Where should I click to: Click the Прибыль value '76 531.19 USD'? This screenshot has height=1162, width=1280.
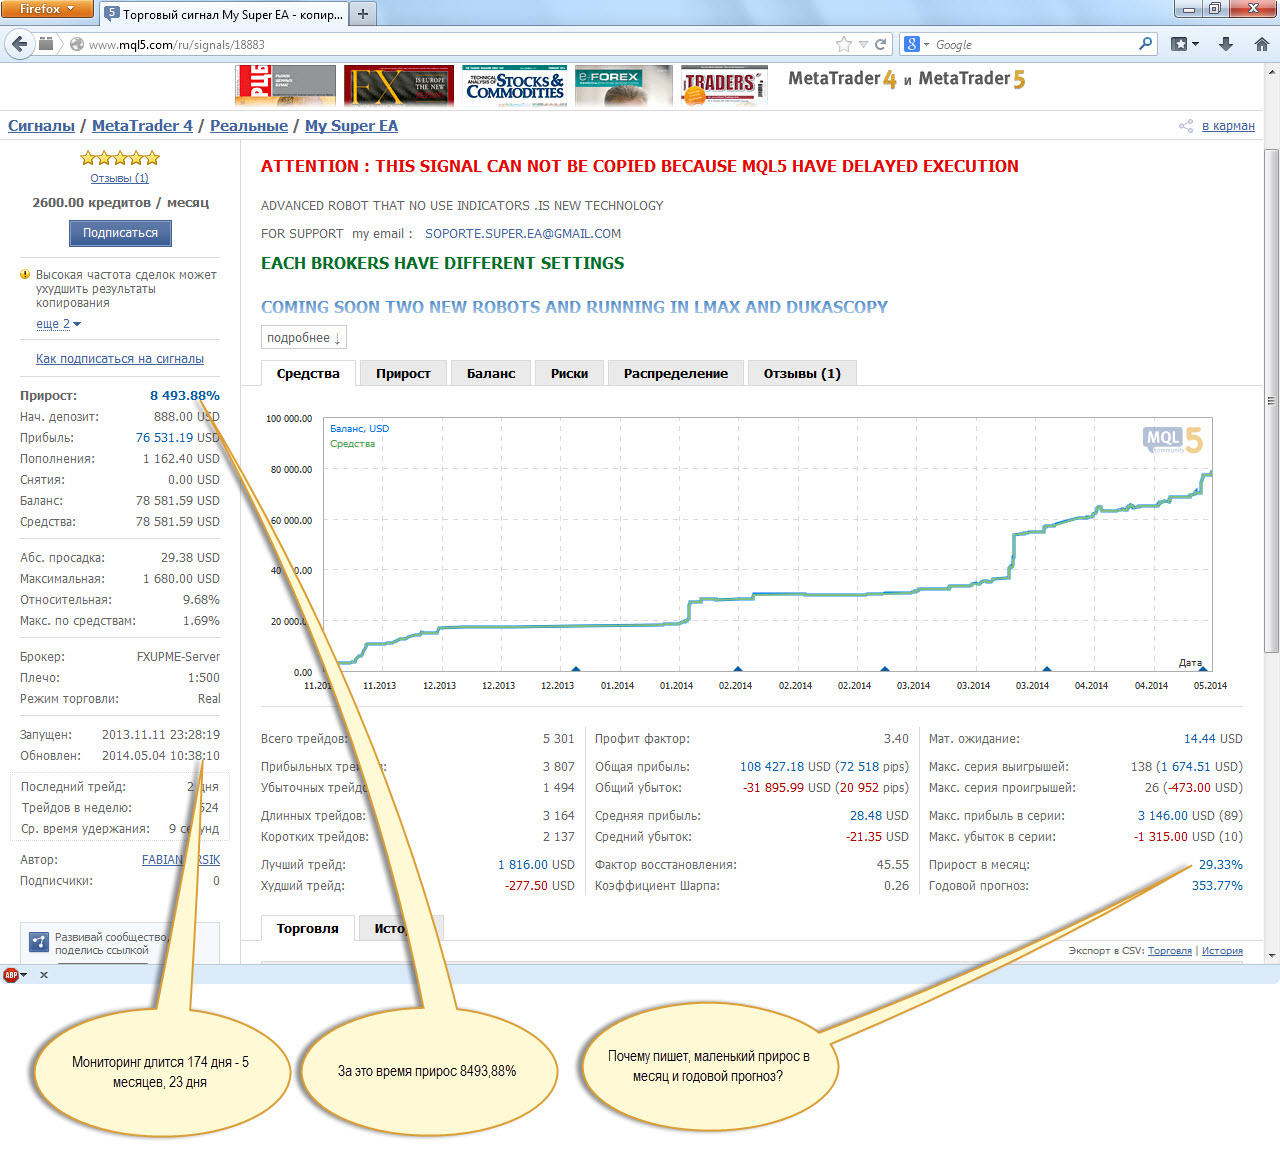tap(177, 438)
